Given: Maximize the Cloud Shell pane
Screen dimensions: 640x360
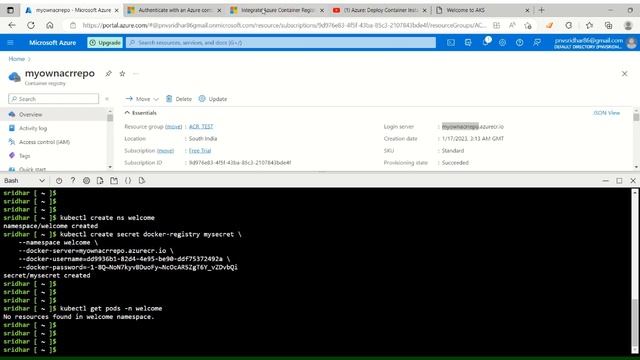Looking at the screenshot, I should click(x=619, y=180).
